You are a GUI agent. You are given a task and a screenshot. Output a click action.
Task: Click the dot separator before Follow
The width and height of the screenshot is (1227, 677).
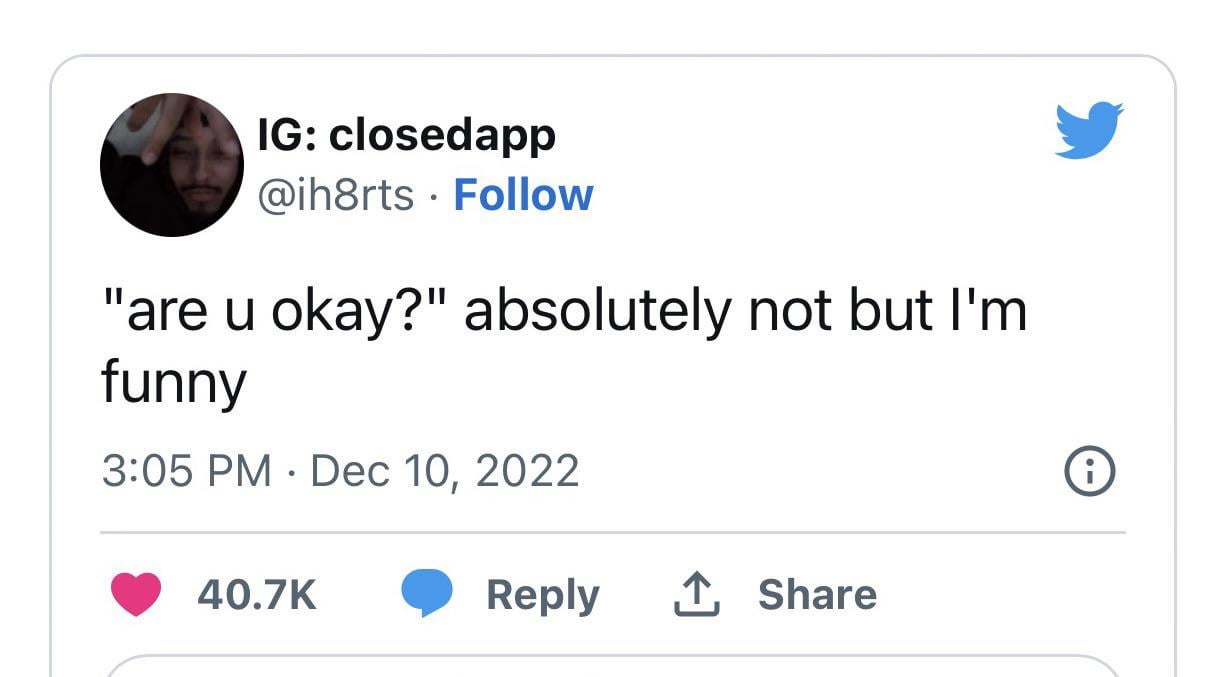[x=434, y=194]
